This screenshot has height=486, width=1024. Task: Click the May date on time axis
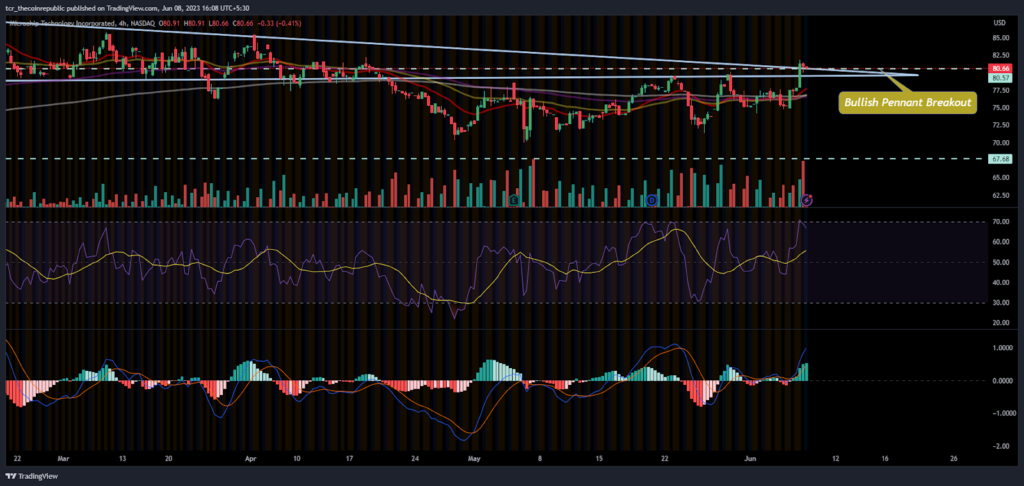click(x=475, y=459)
